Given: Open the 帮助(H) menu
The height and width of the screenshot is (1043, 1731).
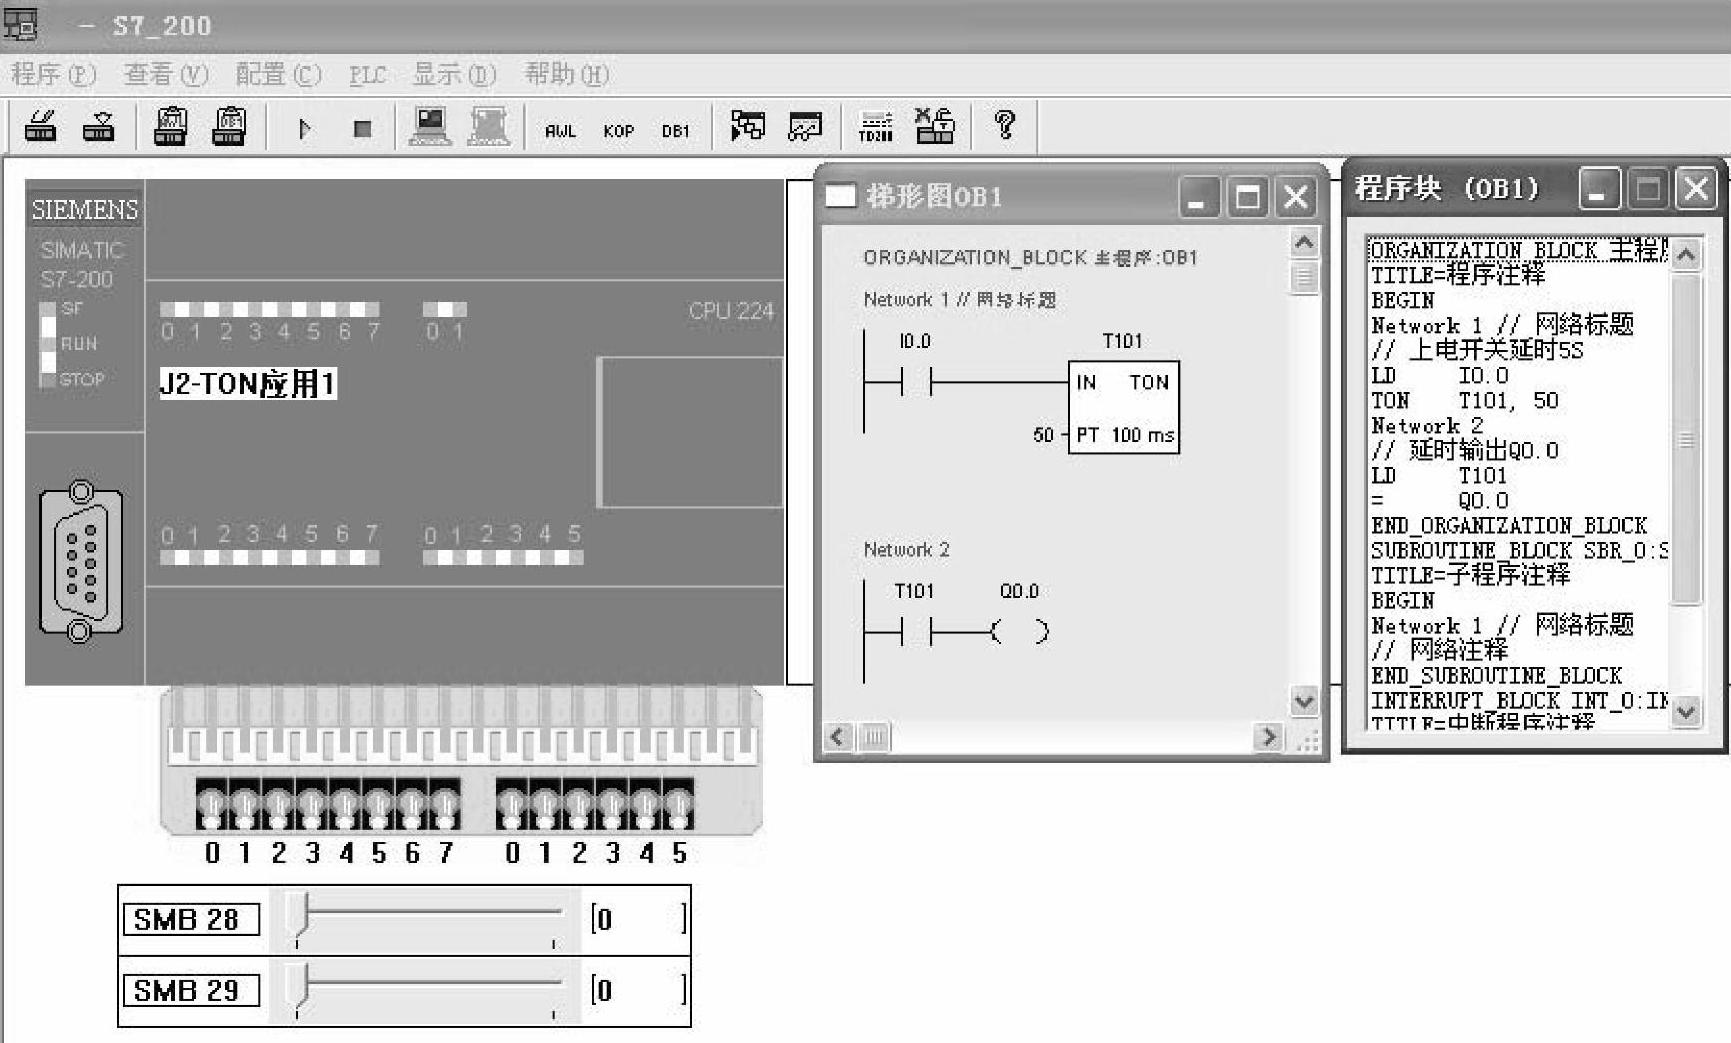Looking at the screenshot, I should pyautogui.click(x=567, y=75).
